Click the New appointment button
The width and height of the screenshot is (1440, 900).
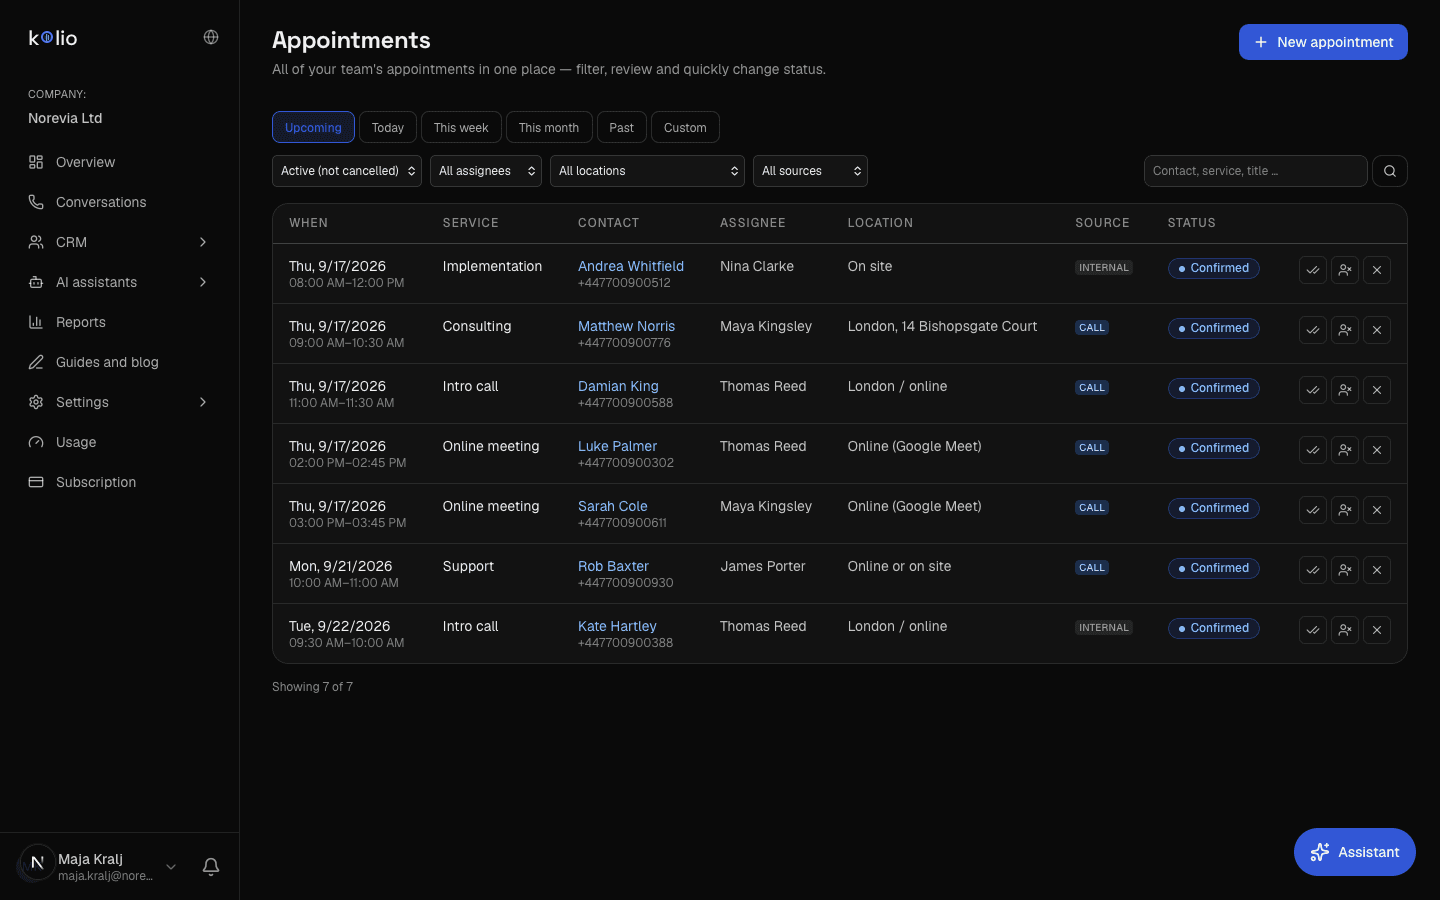point(1323,42)
